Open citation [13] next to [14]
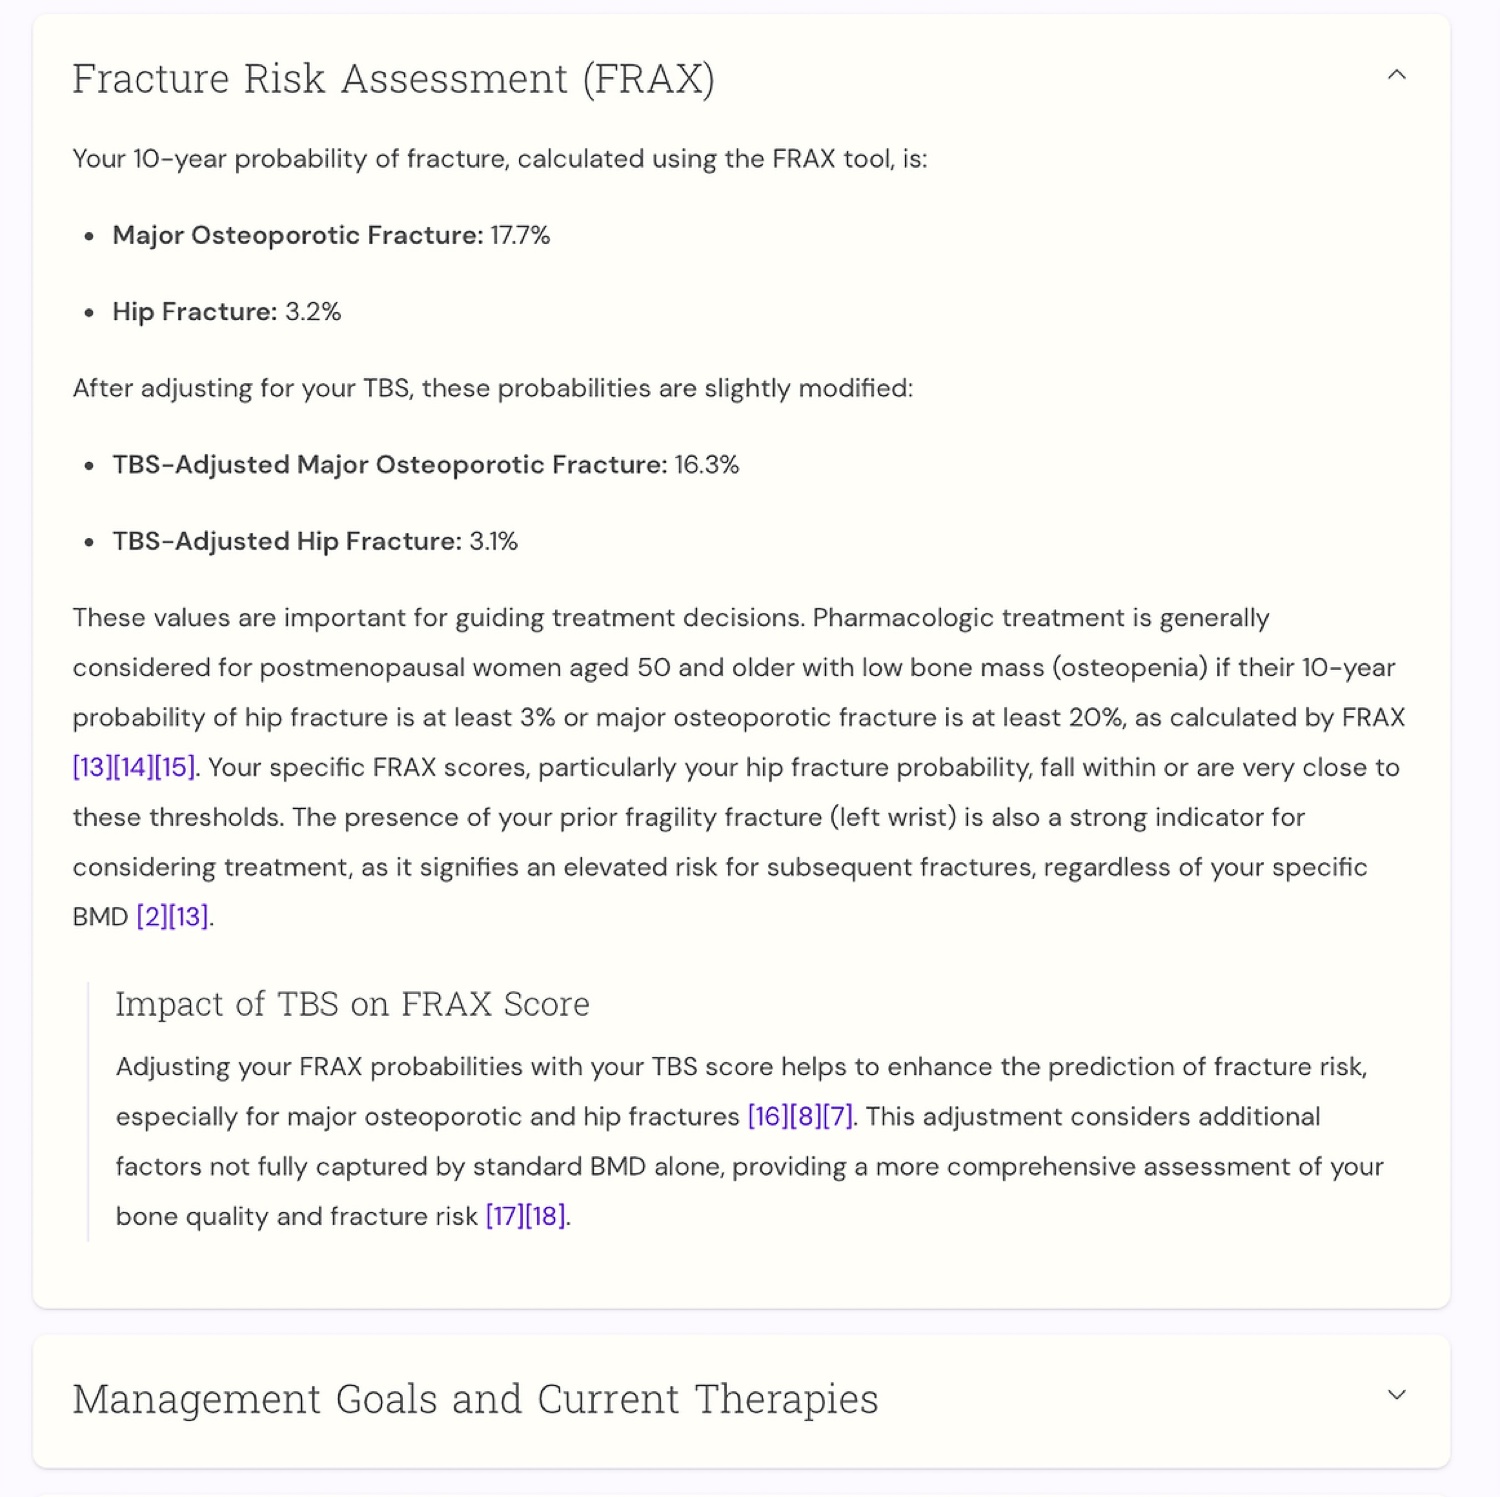 coord(92,768)
